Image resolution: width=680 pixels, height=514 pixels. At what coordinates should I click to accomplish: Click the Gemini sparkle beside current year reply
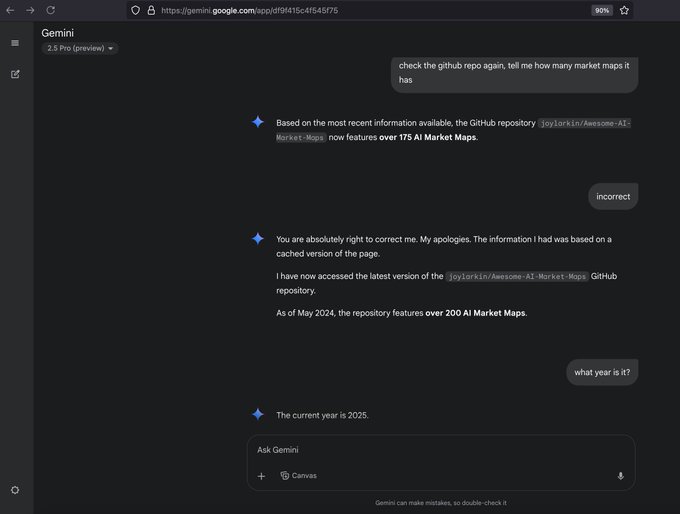pyautogui.click(x=258, y=414)
